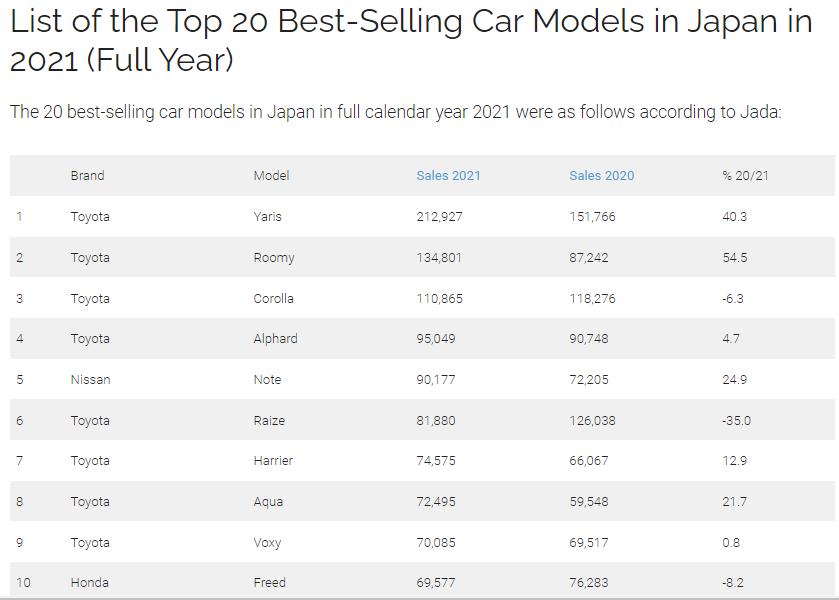This screenshot has height=600, width=839.
Task: Click the Sales 2020 column header
Action: [x=601, y=175]
